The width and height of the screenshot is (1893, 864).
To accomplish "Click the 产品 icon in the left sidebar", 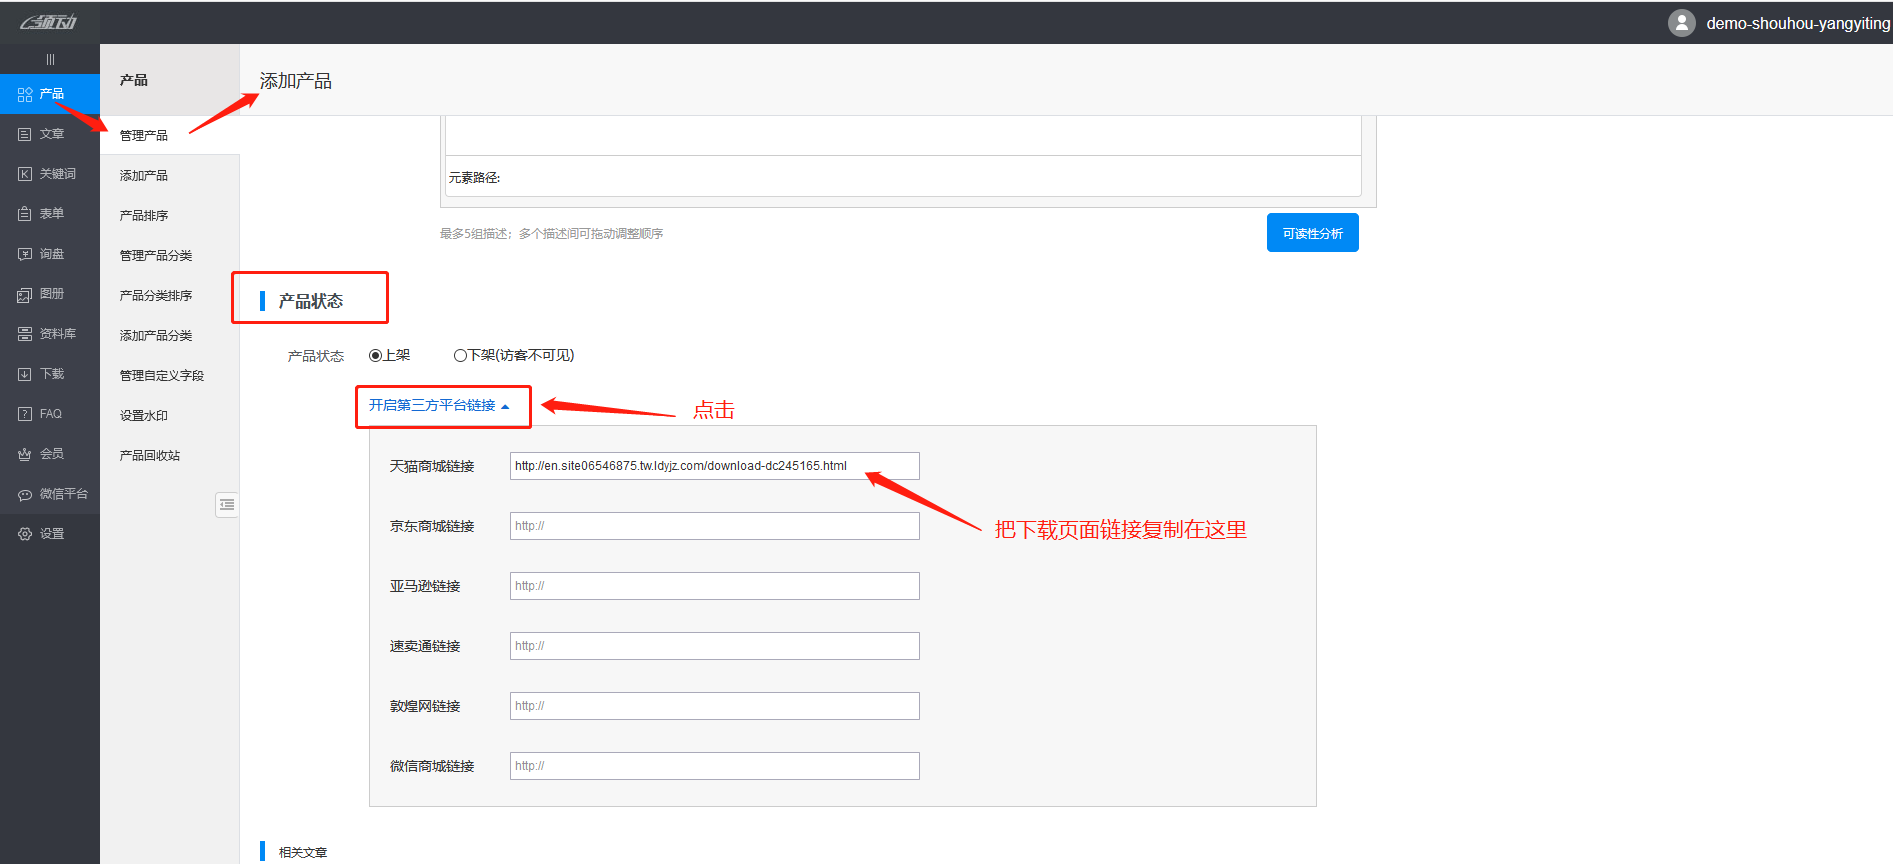I will [x=25, y=94].
